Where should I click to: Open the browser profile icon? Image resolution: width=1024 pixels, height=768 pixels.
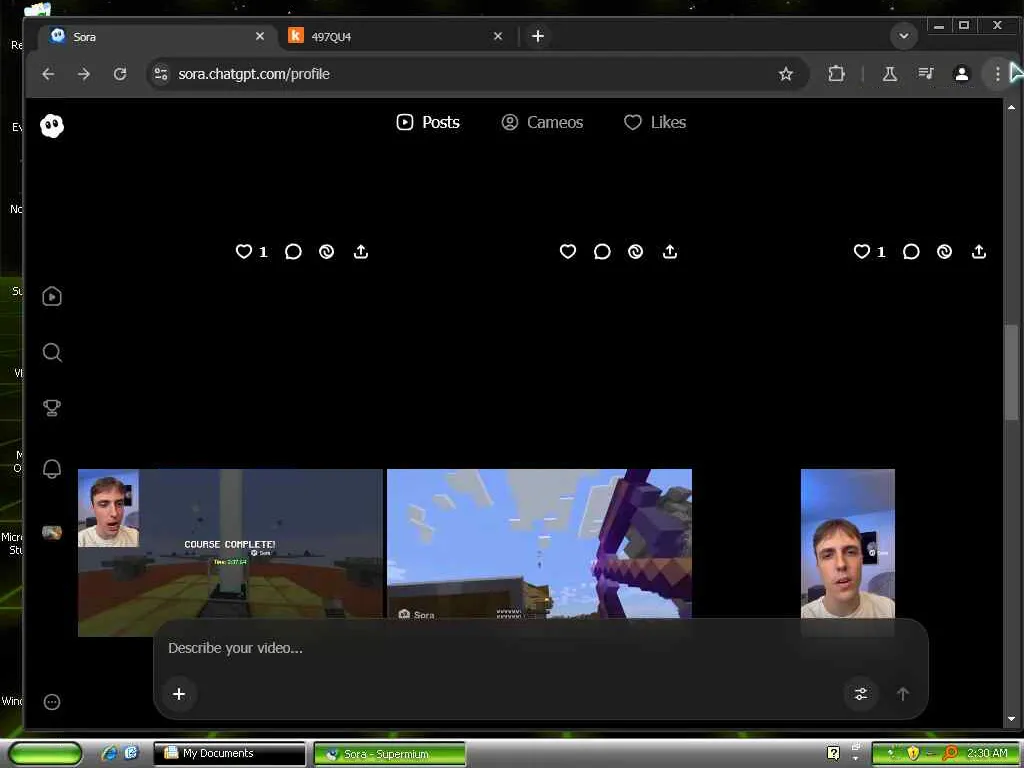coord(961,74)
